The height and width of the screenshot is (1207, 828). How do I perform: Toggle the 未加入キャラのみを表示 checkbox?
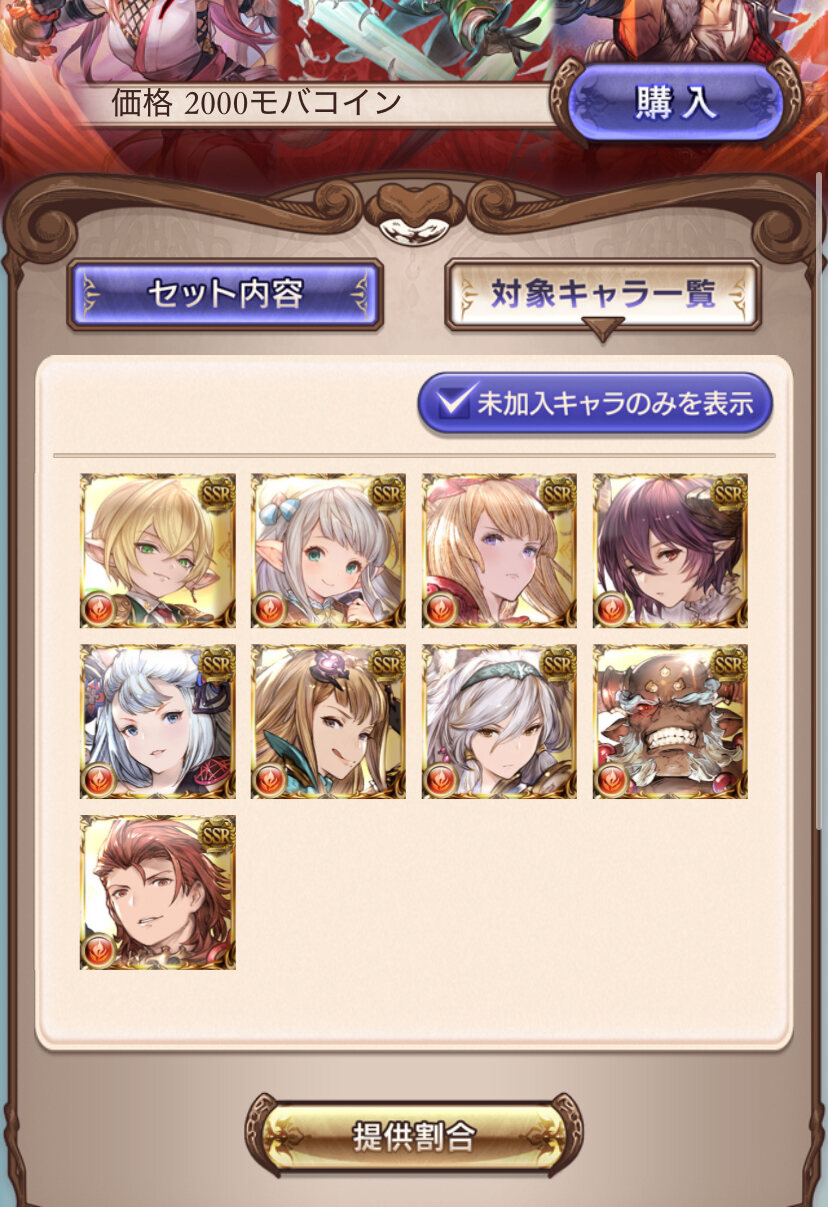595,403
